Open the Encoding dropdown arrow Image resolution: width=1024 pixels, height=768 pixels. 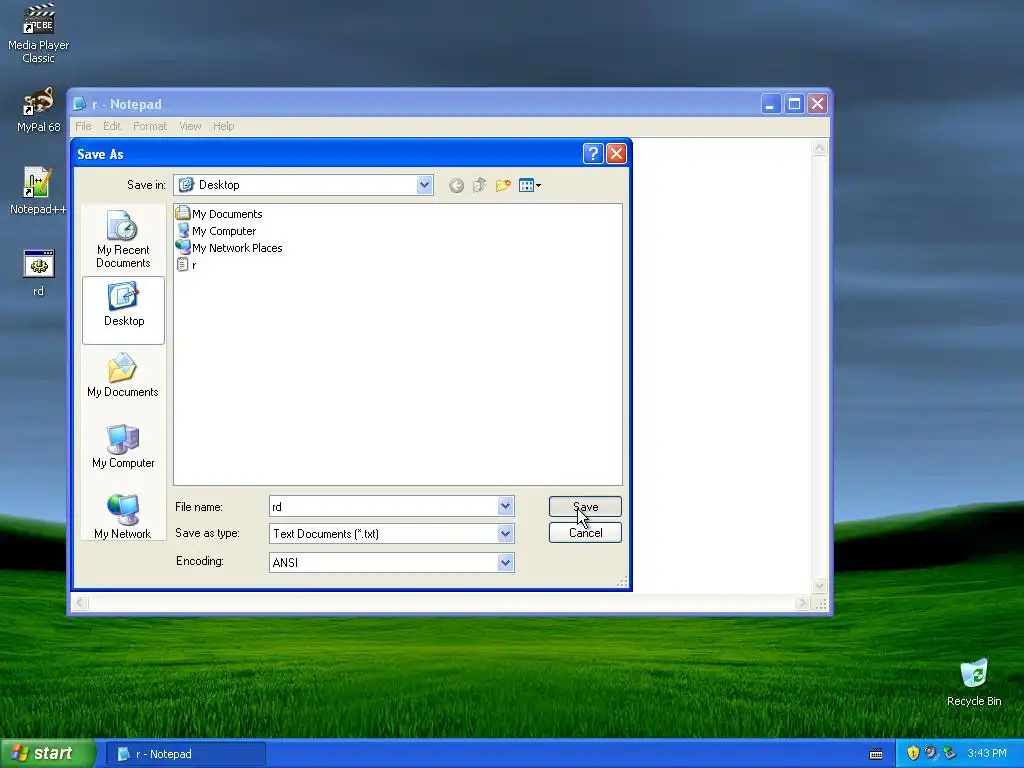[x=505, y=562]
